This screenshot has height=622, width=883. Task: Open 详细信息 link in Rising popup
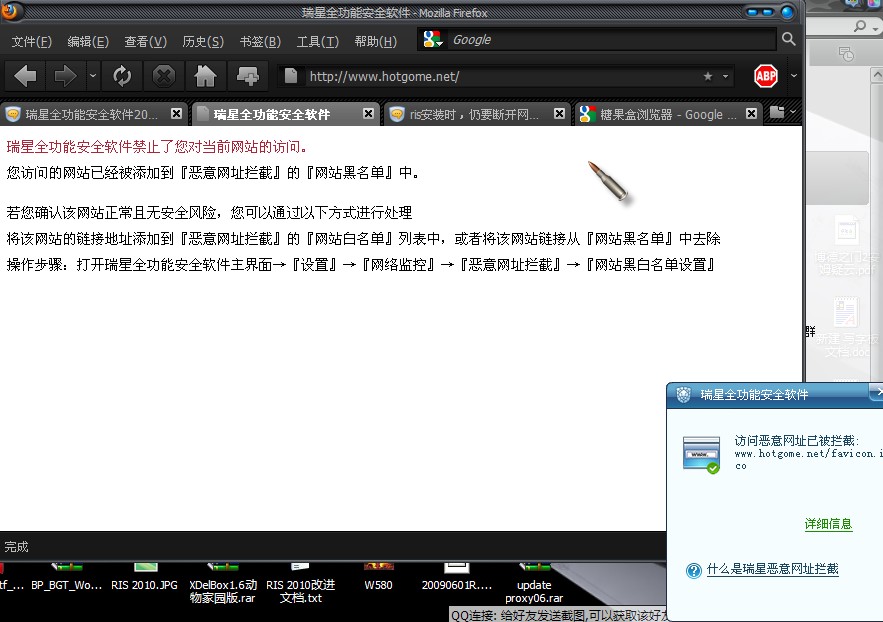click(x=828, y=524)
